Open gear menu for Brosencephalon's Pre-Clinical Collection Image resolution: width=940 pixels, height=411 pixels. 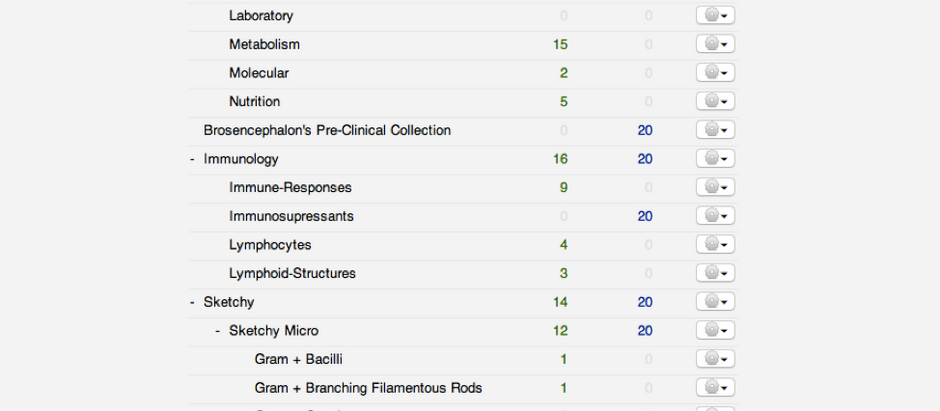click(715, 130)
